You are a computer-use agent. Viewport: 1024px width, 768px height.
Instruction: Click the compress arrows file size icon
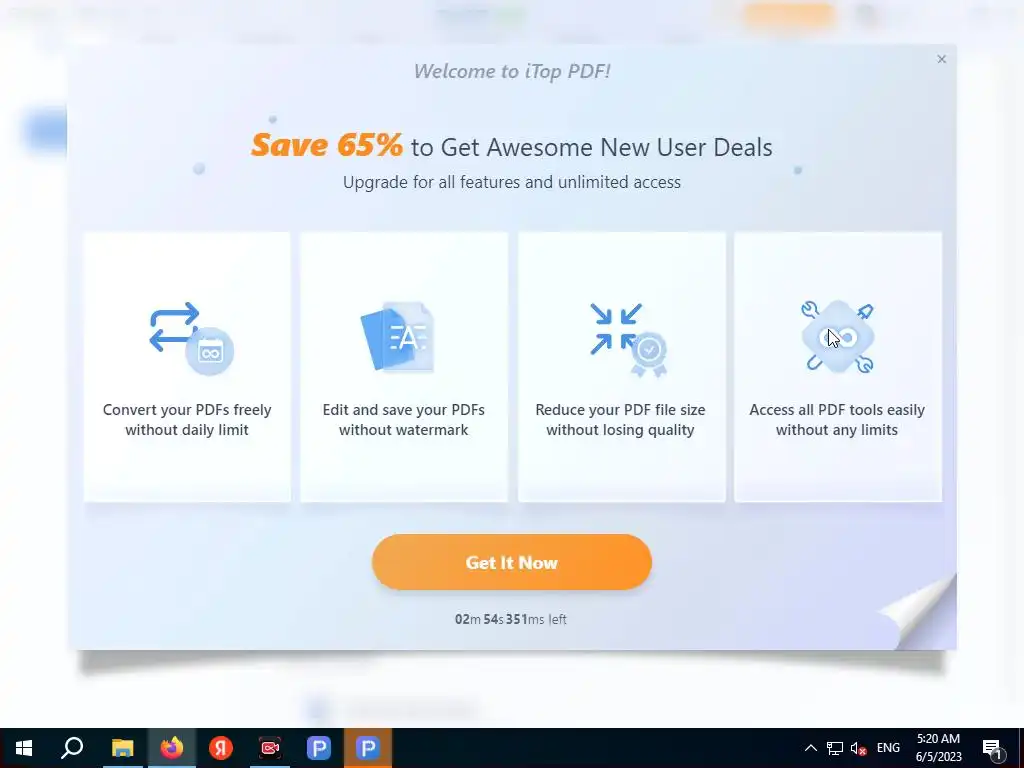coord(628,339)
